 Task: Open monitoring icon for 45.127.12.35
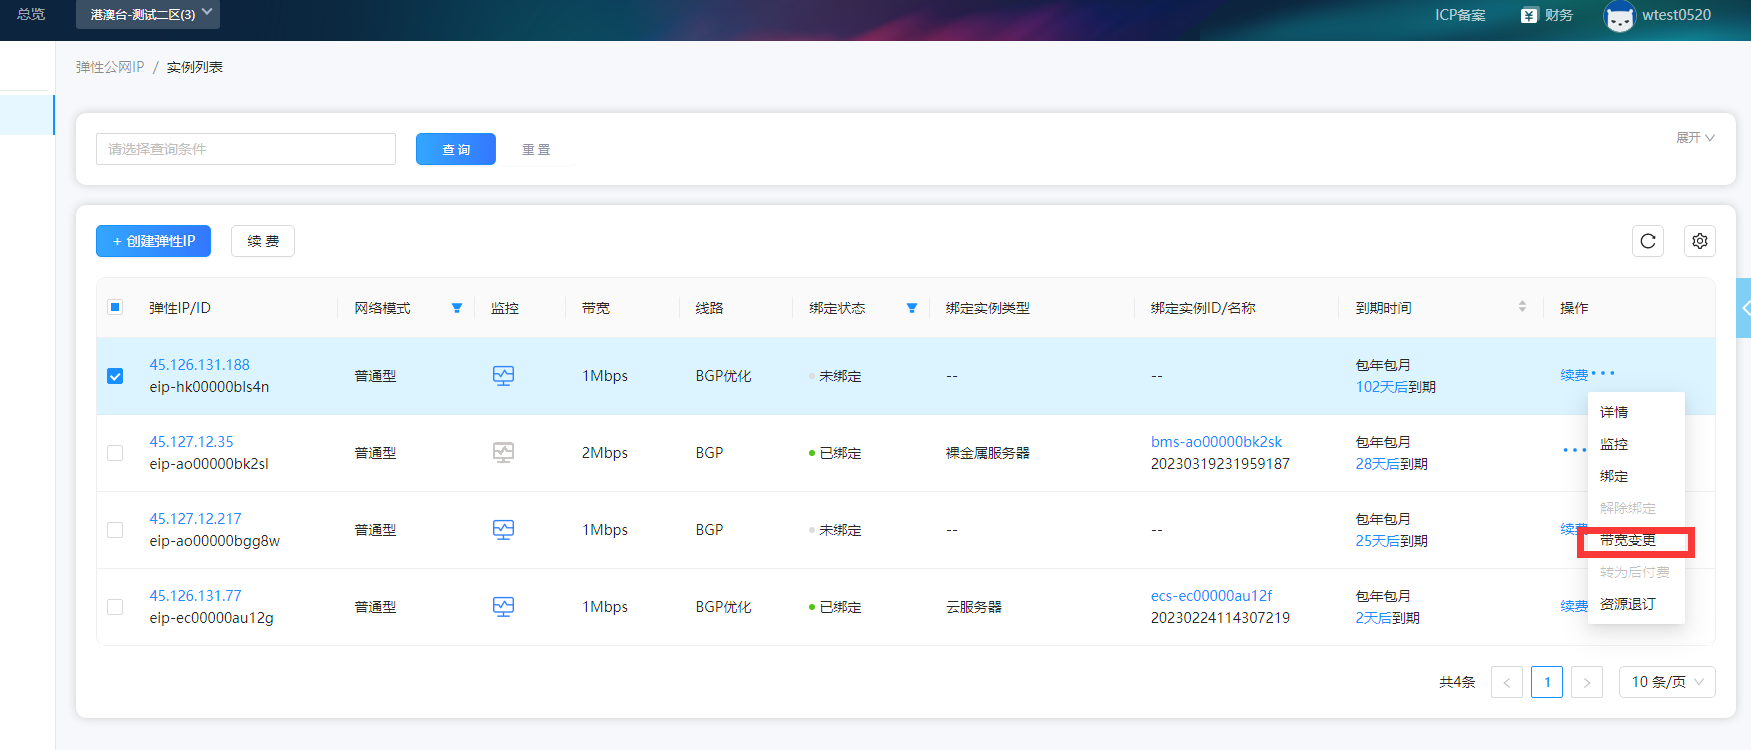coord(503,453)
